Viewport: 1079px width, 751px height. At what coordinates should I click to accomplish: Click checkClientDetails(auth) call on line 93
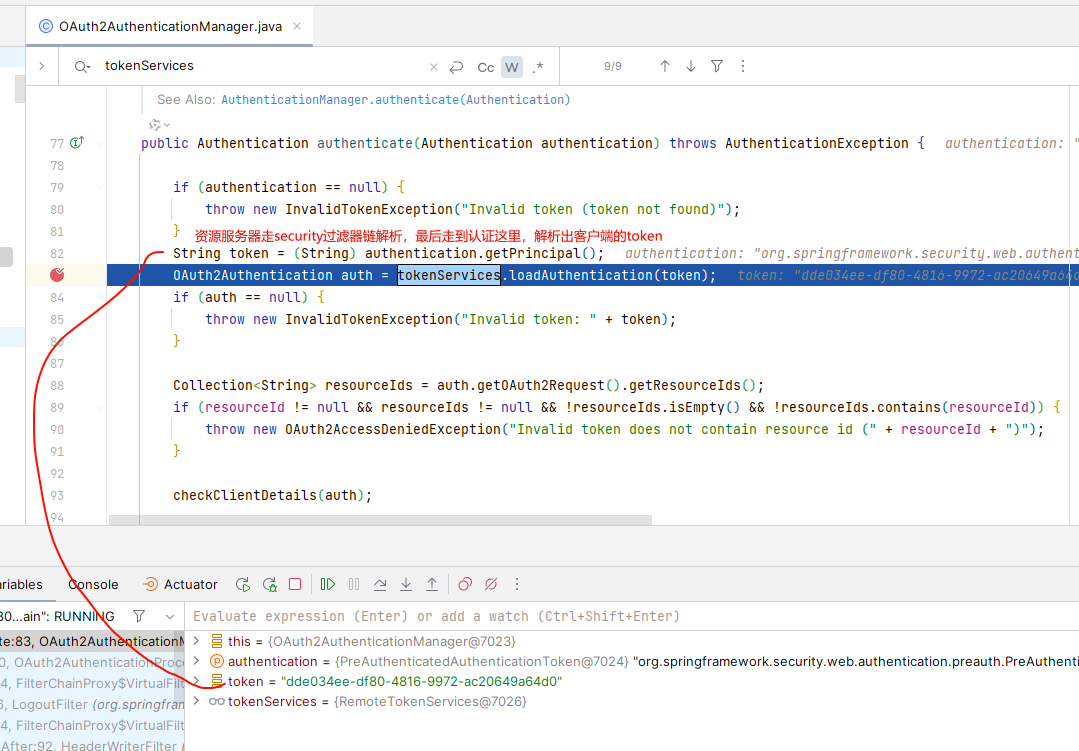tap(273, 496)
